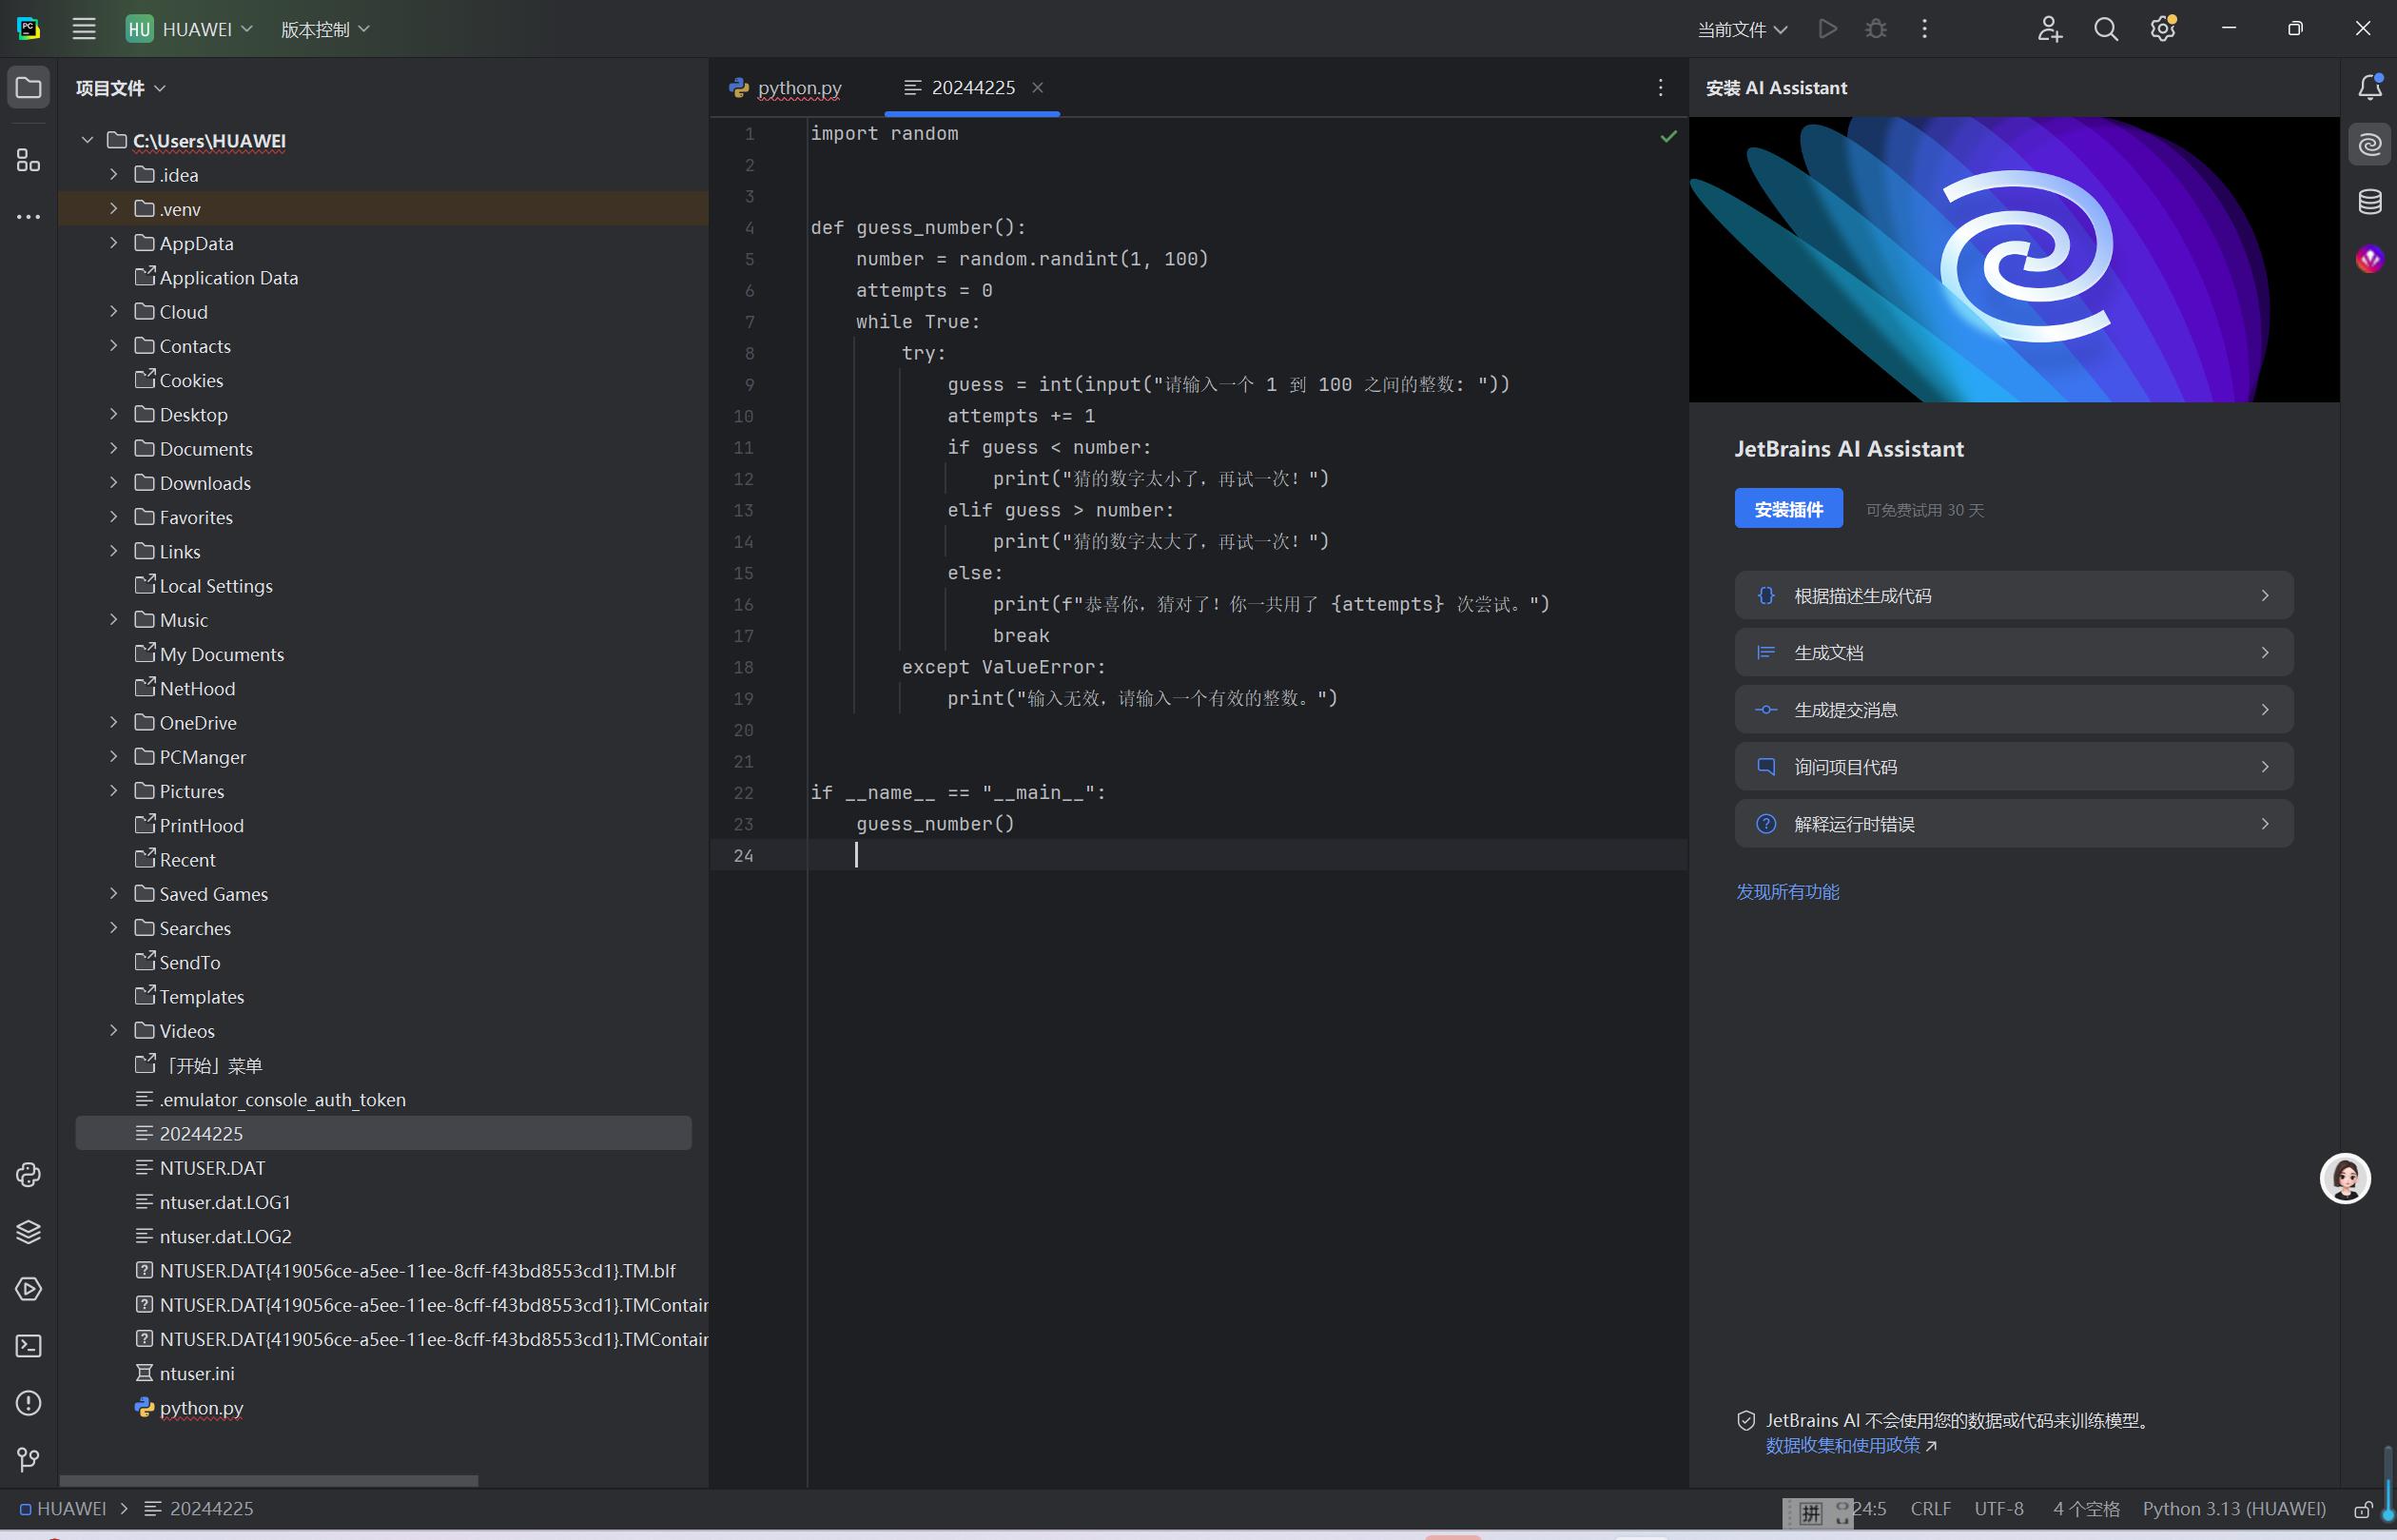Toggle the Project tool window folder icon
2397x1540 pixels.
click(28, 88)
